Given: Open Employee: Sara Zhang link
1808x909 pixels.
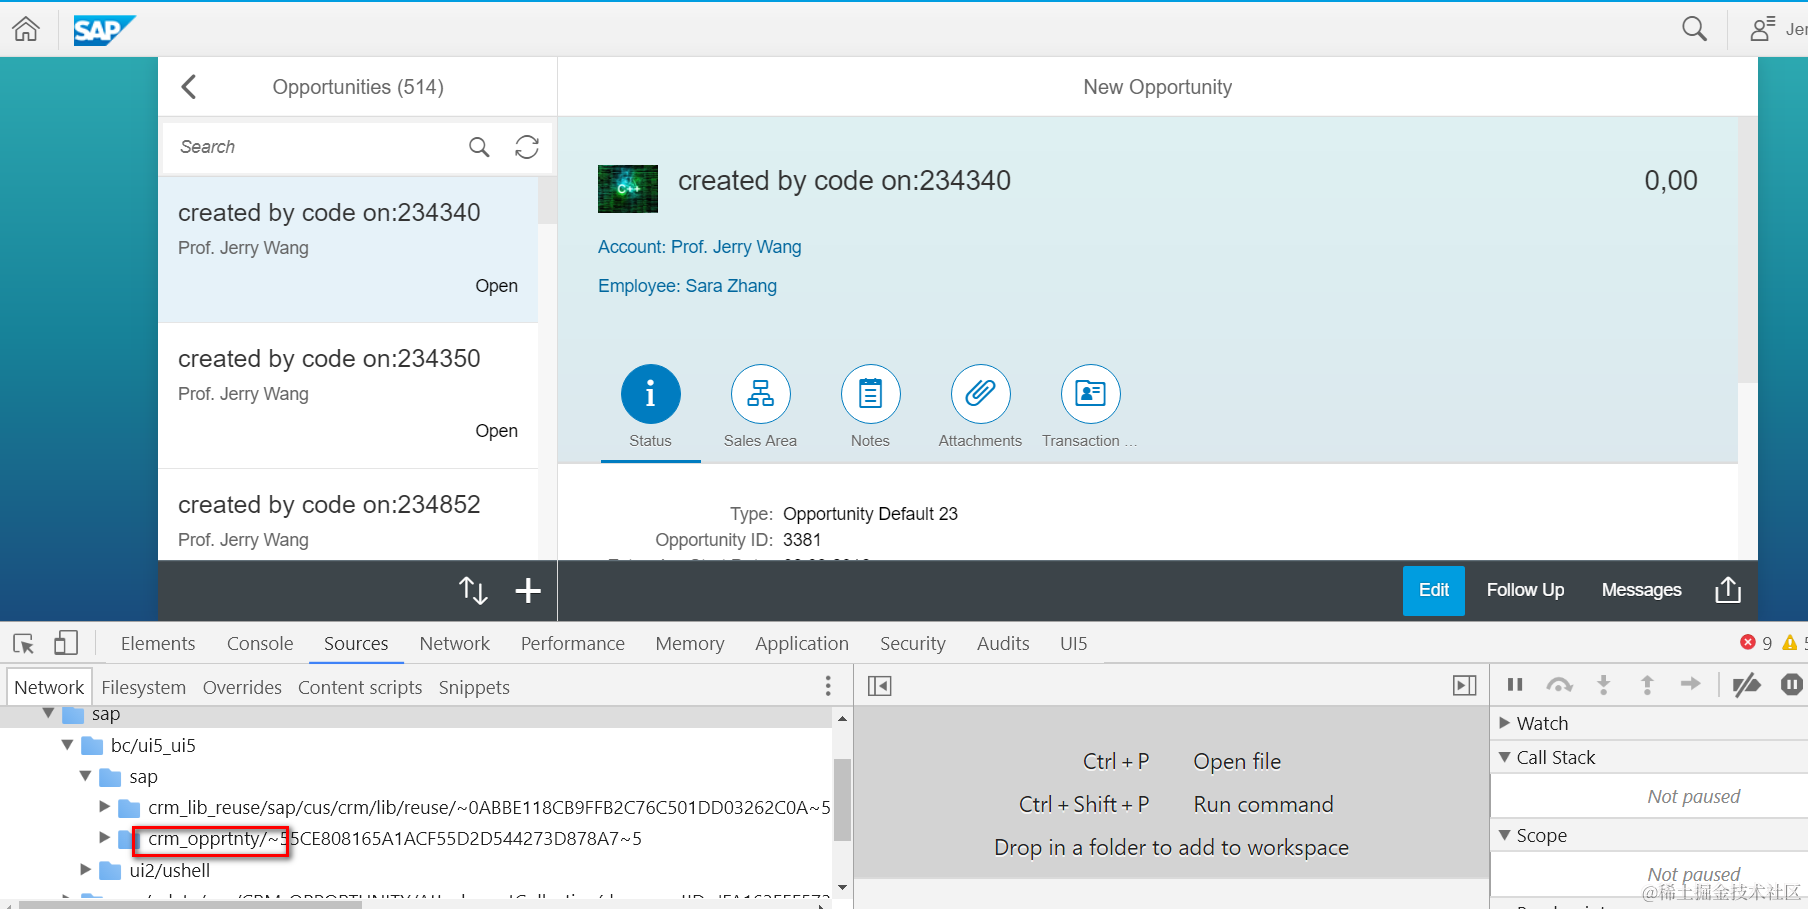Looking at the screenshot, I should pos(687,286).
